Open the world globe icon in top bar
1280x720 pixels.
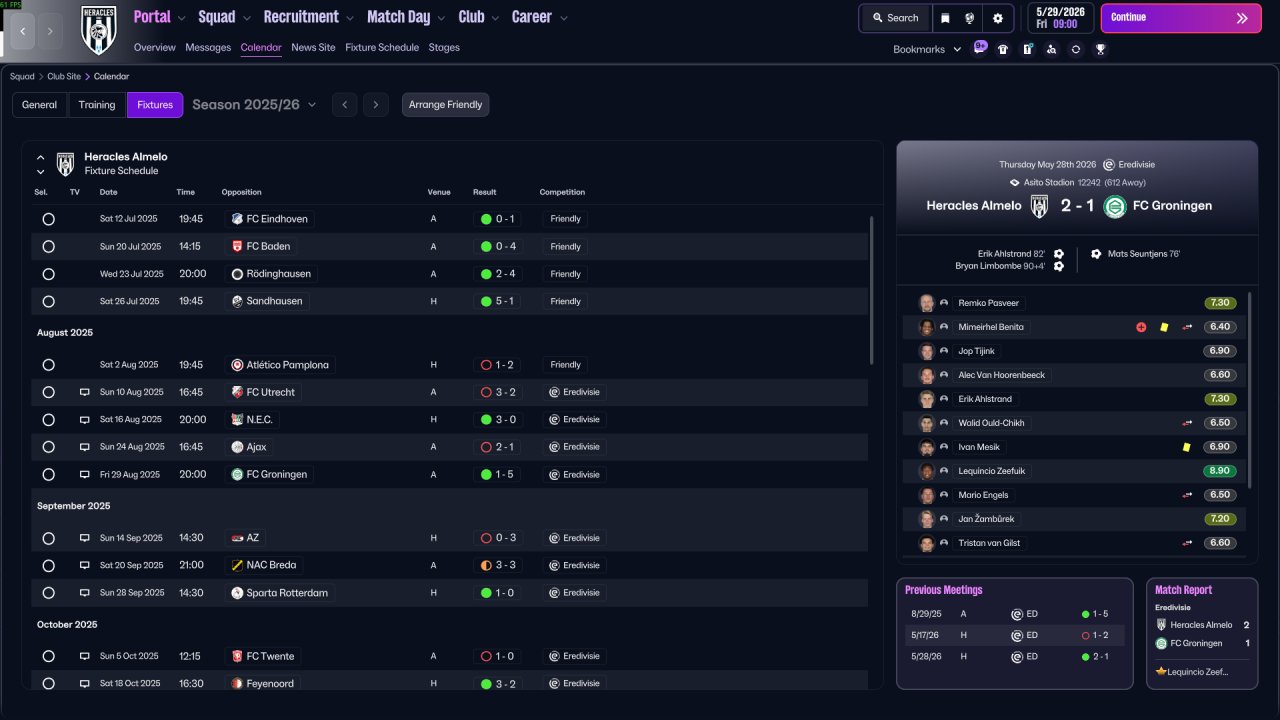coord(970,18)
